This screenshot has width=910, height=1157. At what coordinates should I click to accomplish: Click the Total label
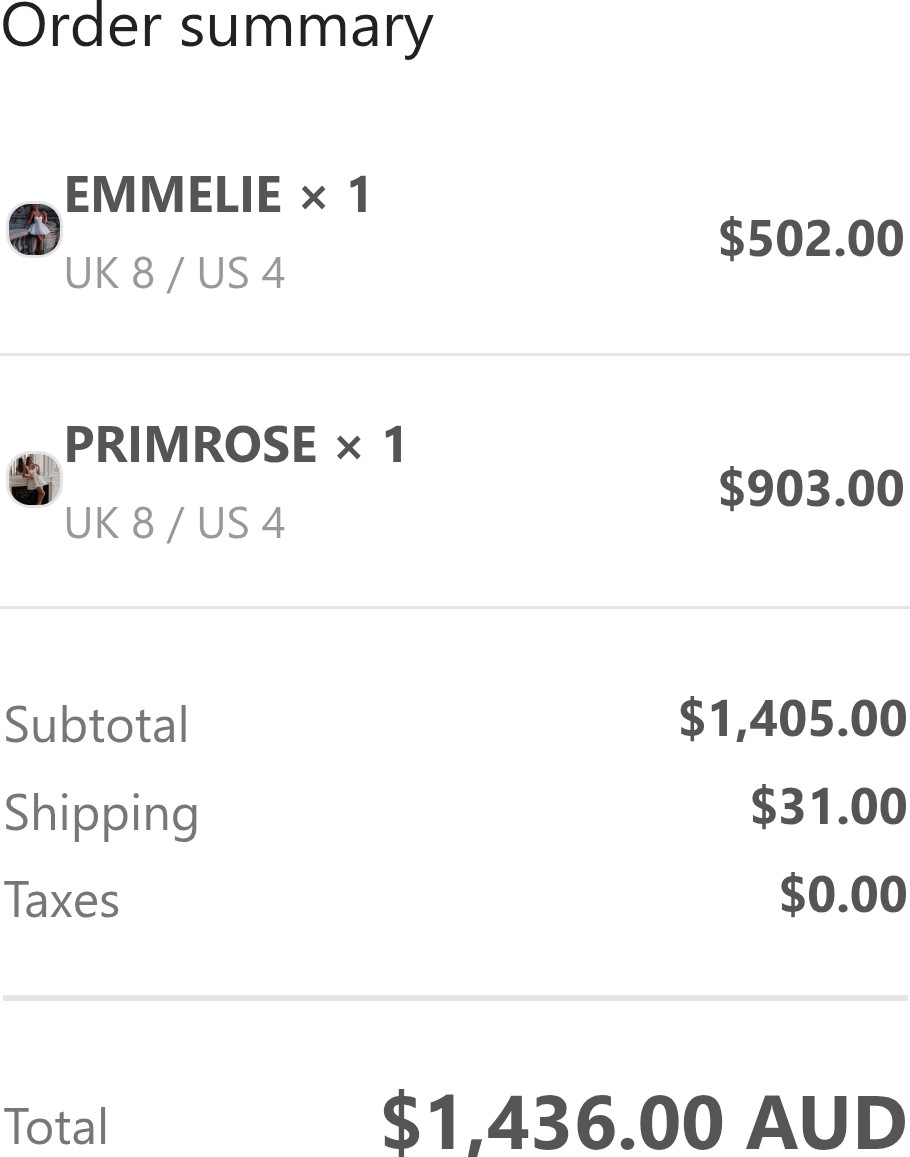coord(56,1127)
